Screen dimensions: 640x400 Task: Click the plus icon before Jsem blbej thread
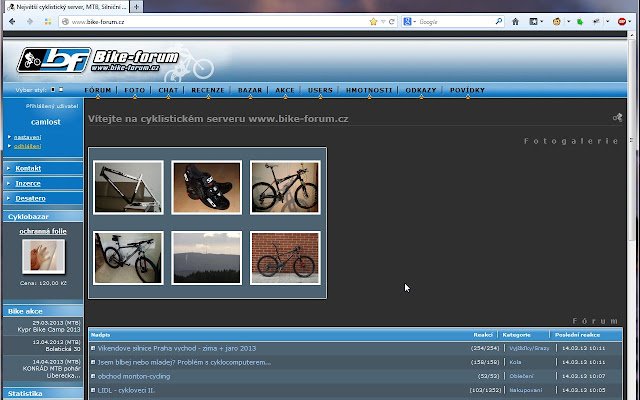click(x=93, y=362)
